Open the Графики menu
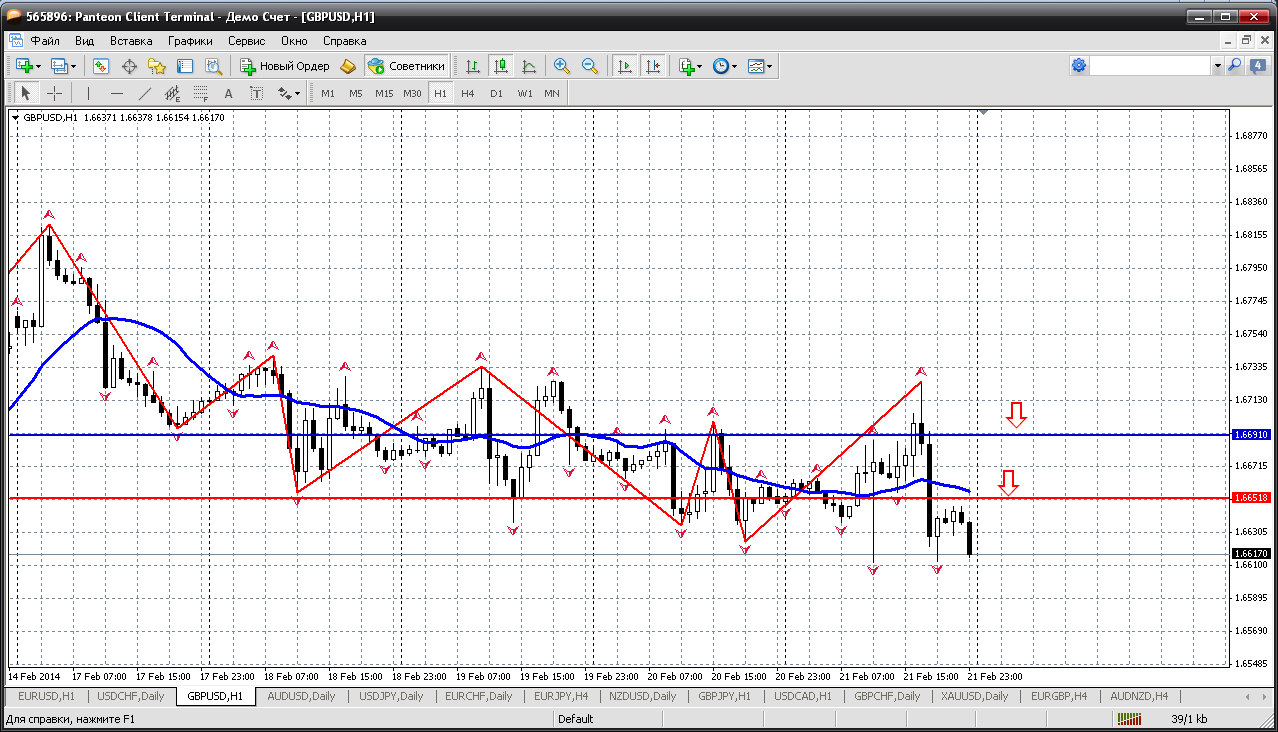This screenshot has width=1278, height=732. click(x=190, y=41)
